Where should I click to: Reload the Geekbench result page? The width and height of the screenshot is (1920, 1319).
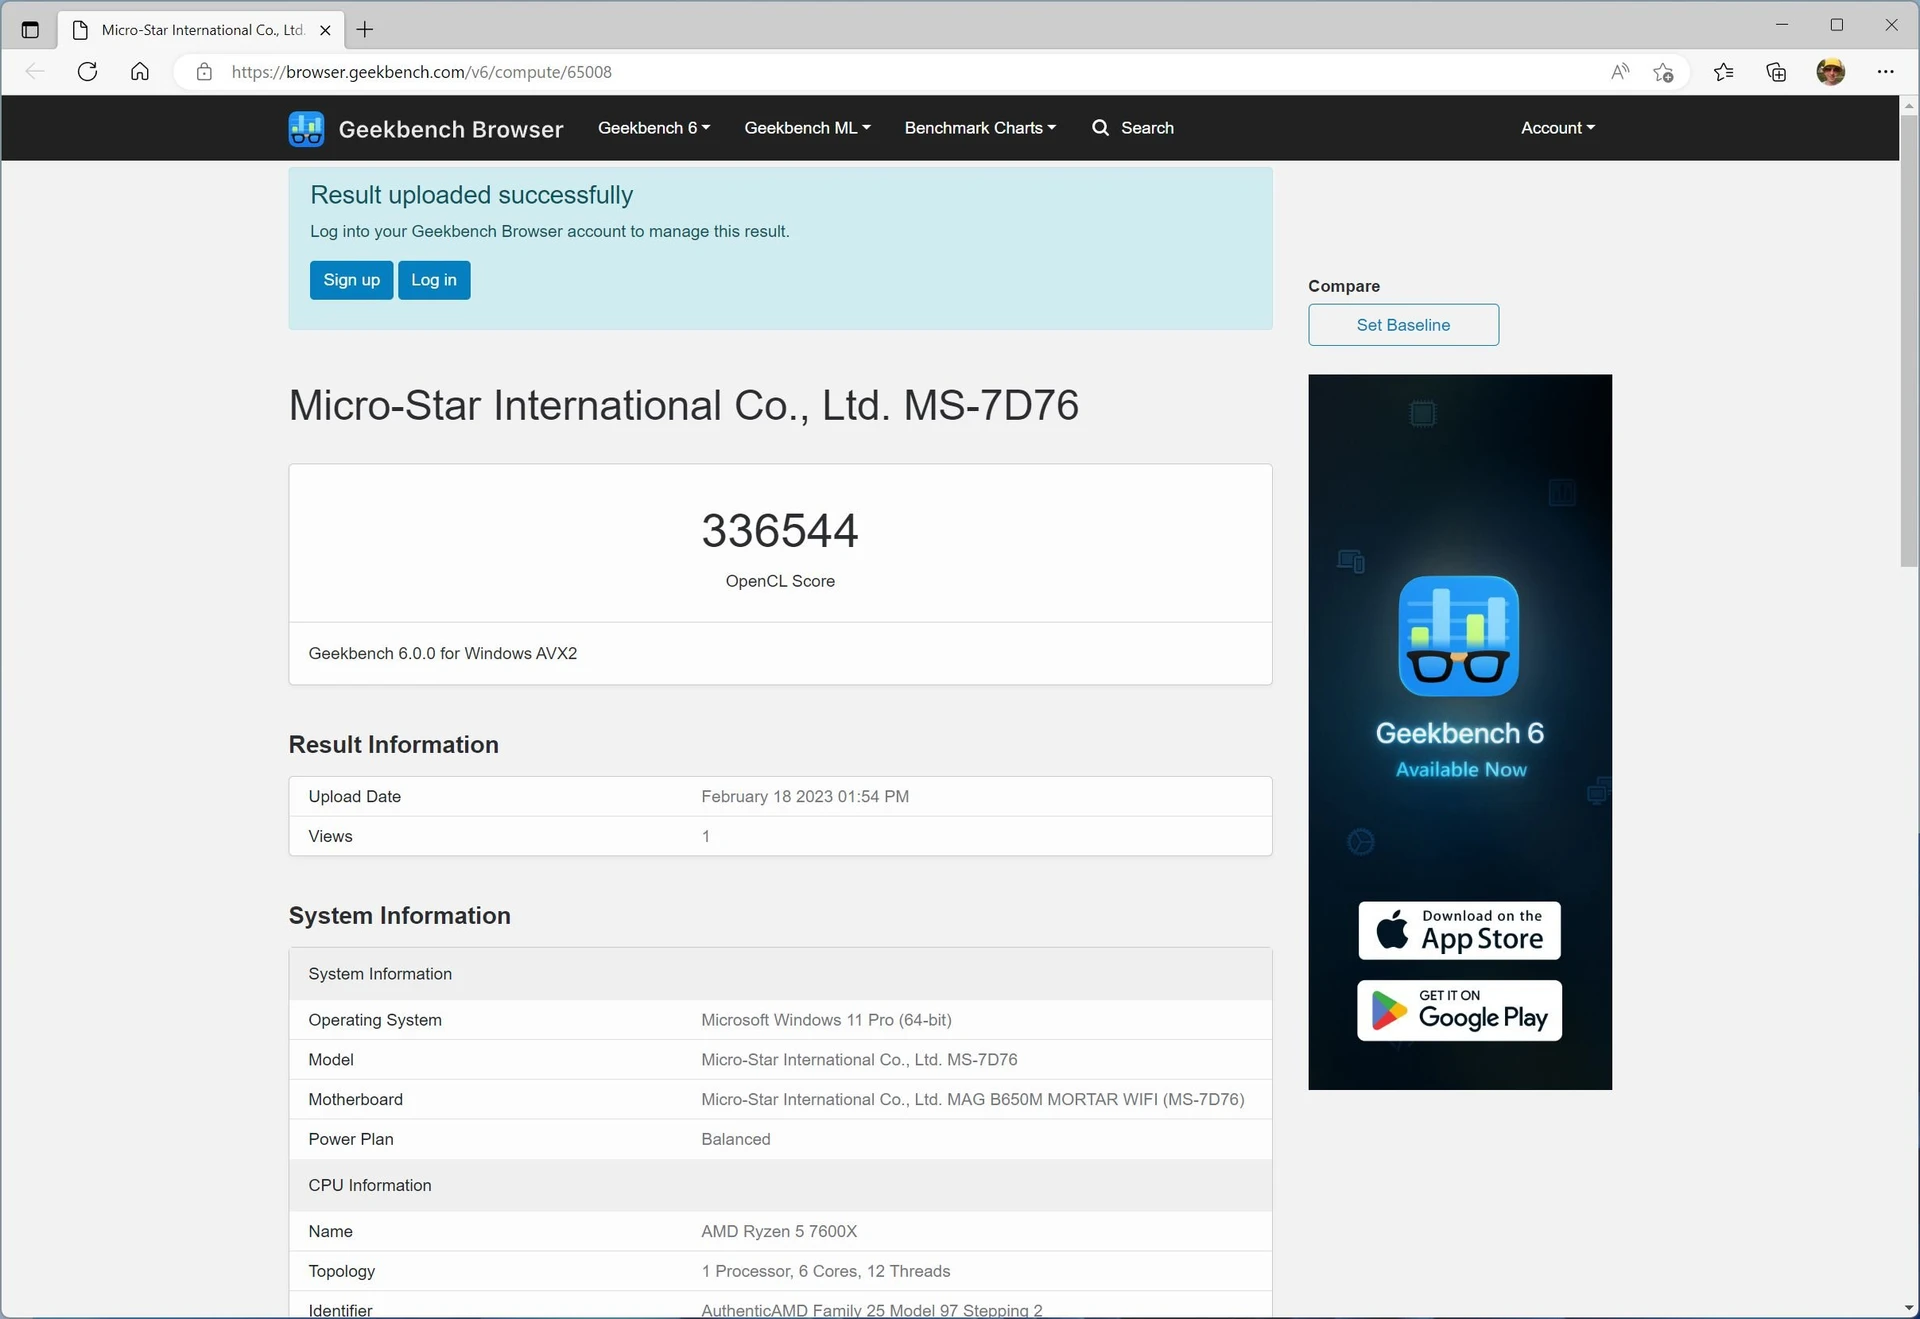[87, 72]
